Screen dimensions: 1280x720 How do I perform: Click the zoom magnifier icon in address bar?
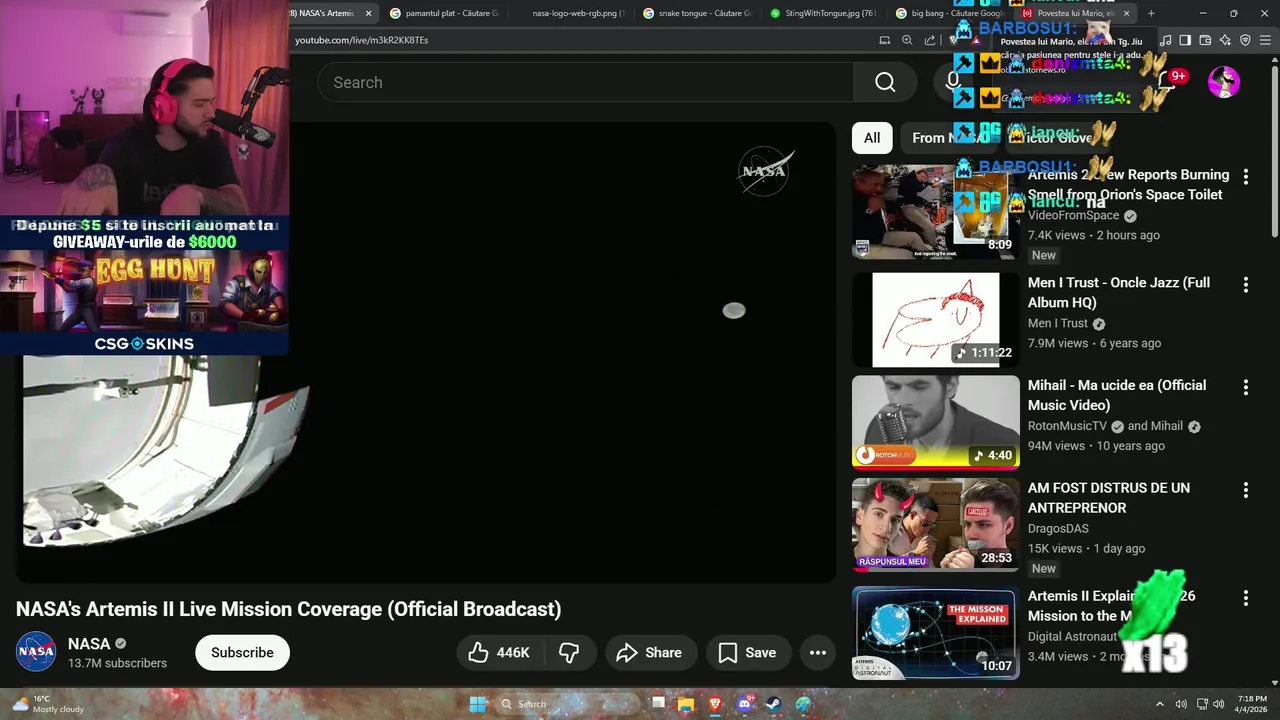click(x=907, y=40)
